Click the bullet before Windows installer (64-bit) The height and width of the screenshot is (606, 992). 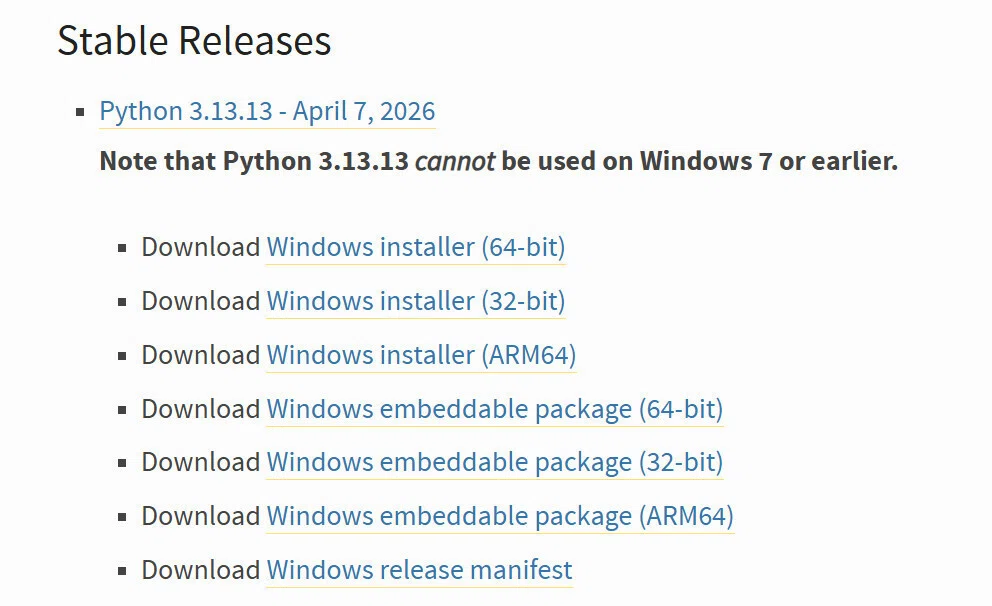coord(122,249)
